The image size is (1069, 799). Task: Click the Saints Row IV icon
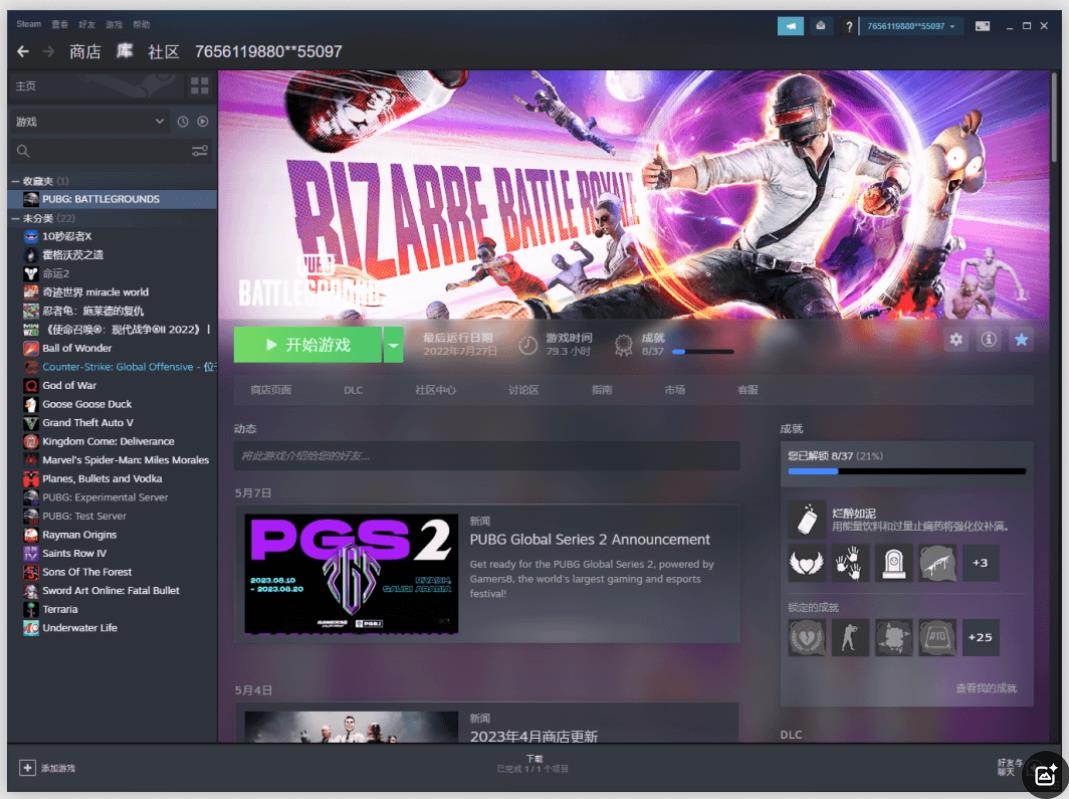(31, 554)
